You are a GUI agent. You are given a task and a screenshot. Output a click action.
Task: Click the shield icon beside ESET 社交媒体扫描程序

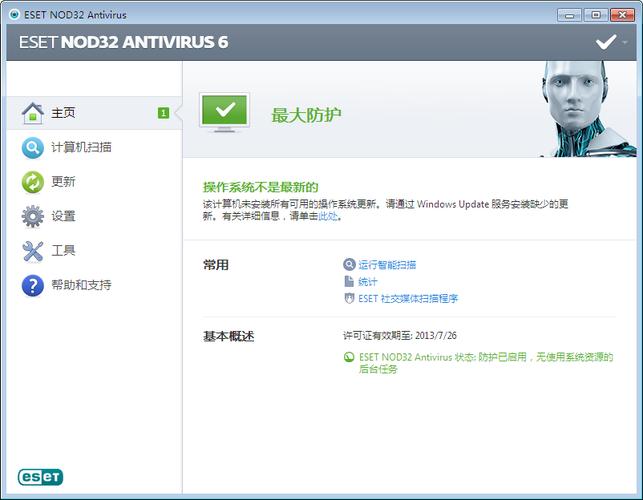click(349, 298)
